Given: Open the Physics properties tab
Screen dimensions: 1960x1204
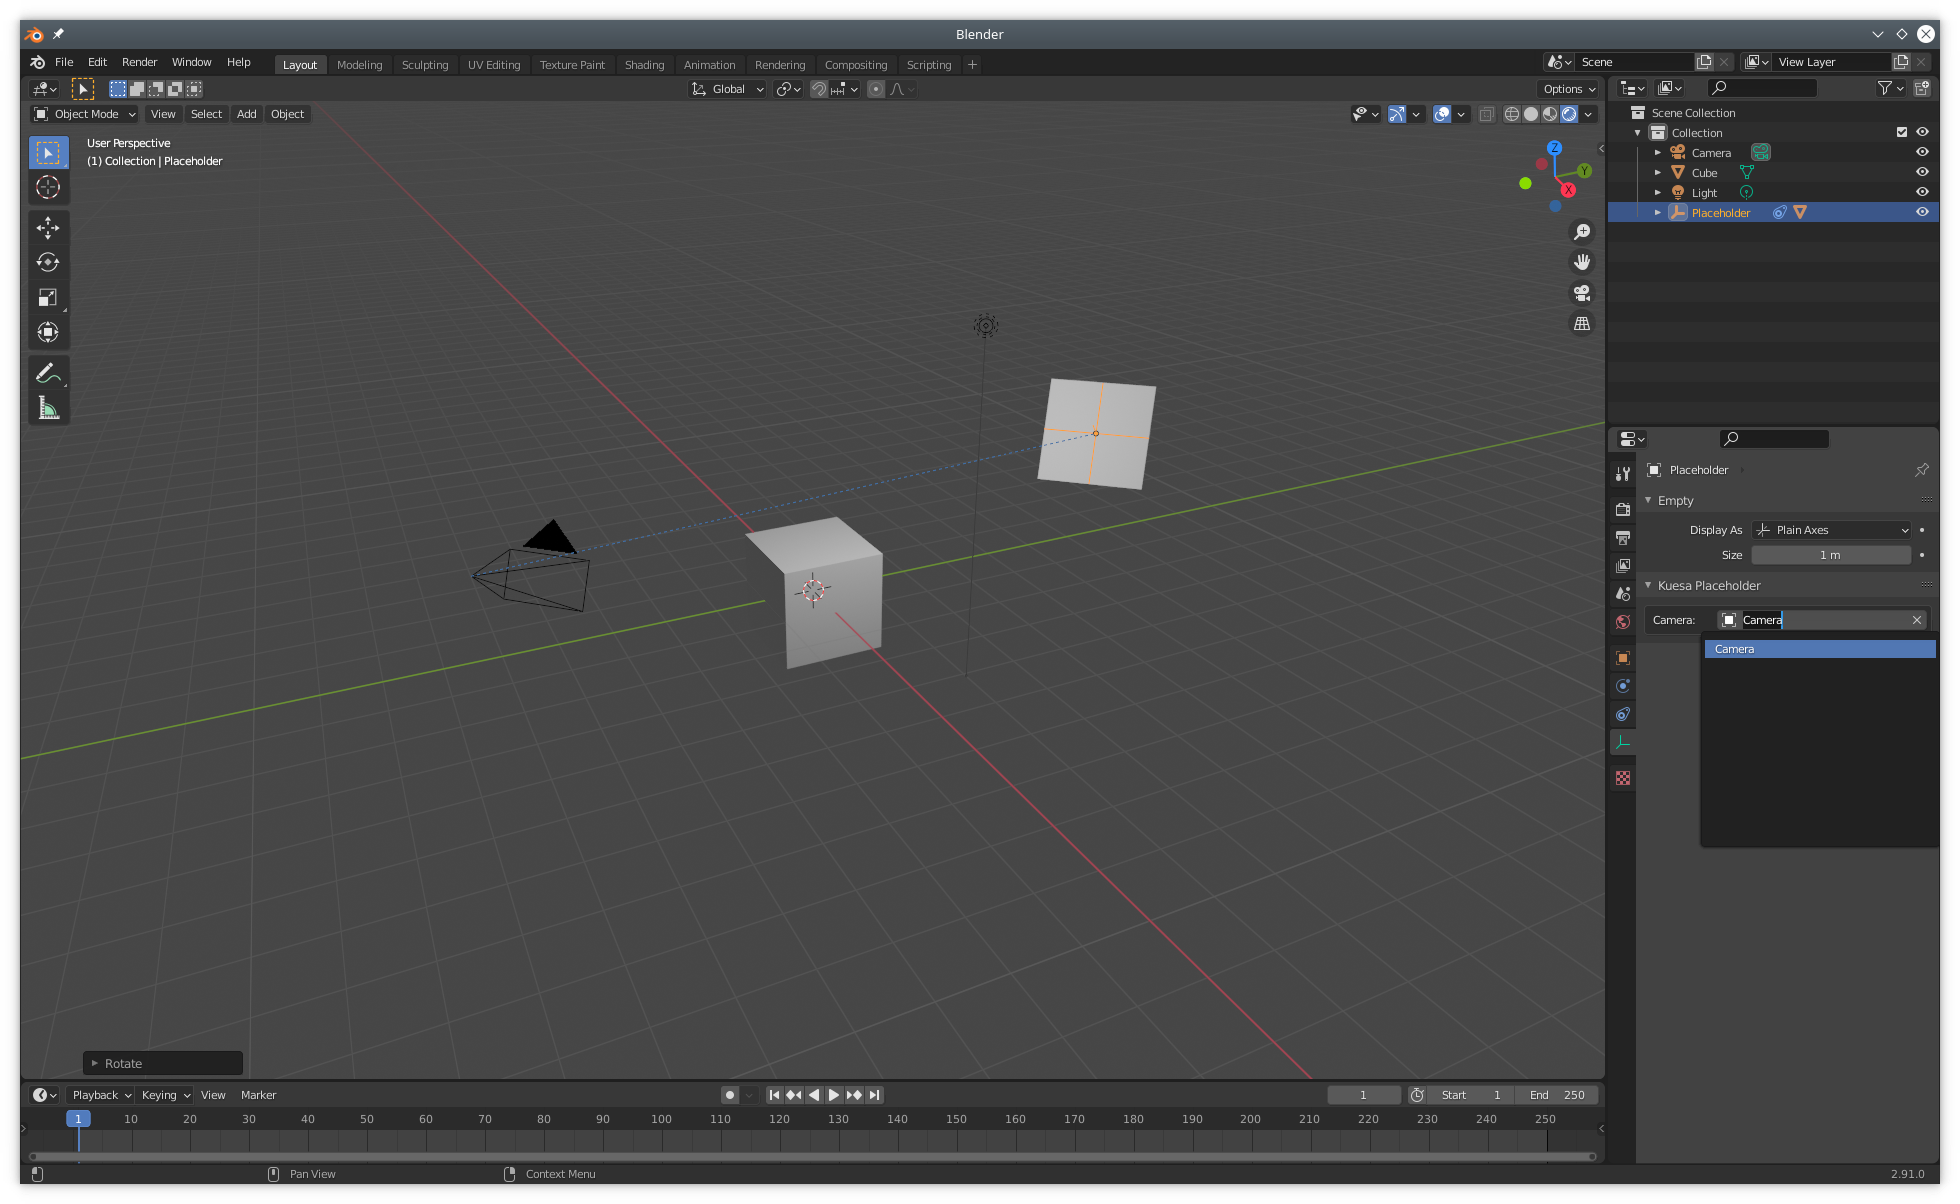Looking at the screenshot, I should point(1623,686).
